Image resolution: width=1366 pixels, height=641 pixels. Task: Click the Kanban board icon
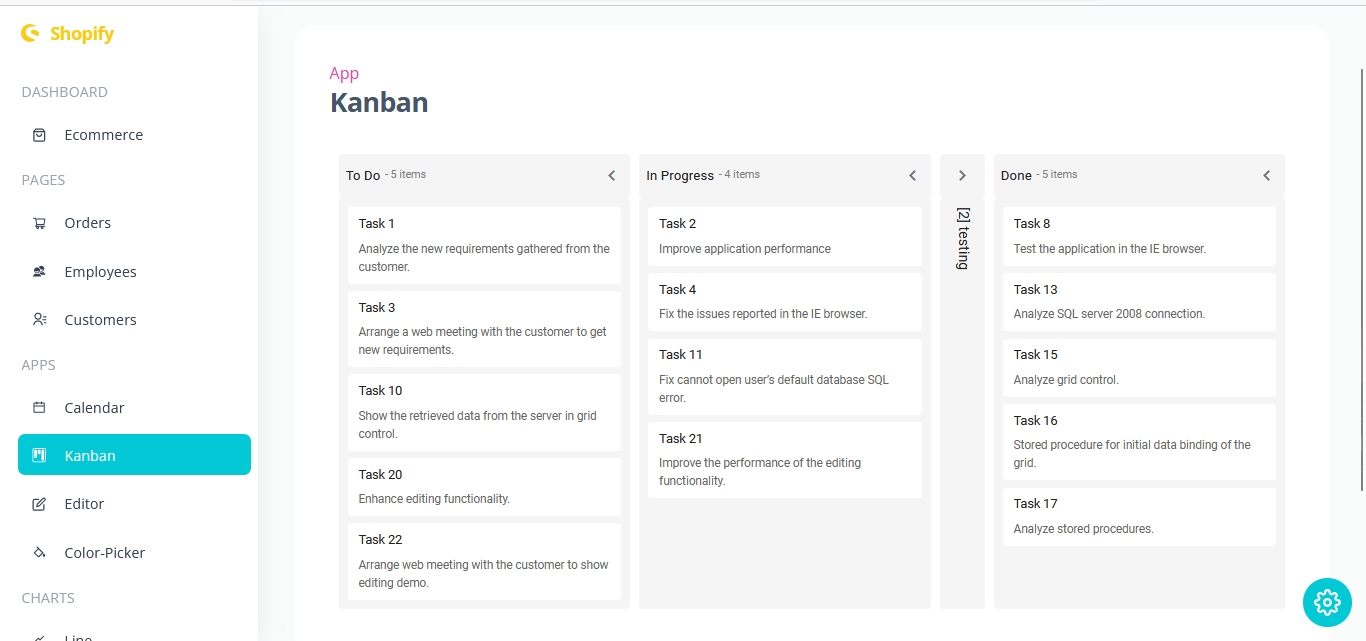[40, 455]
